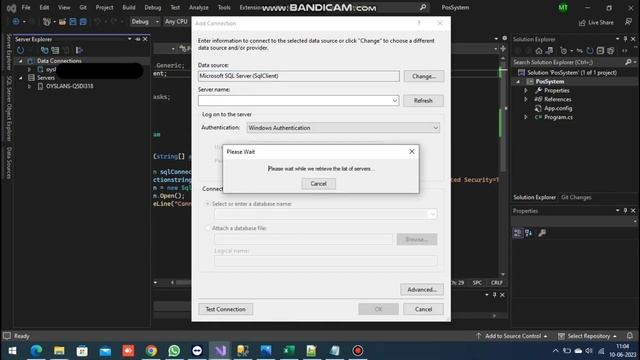This screenshot has height=360, width=640.
Task: Click the Add Connection help question mark
Action: 419,23
